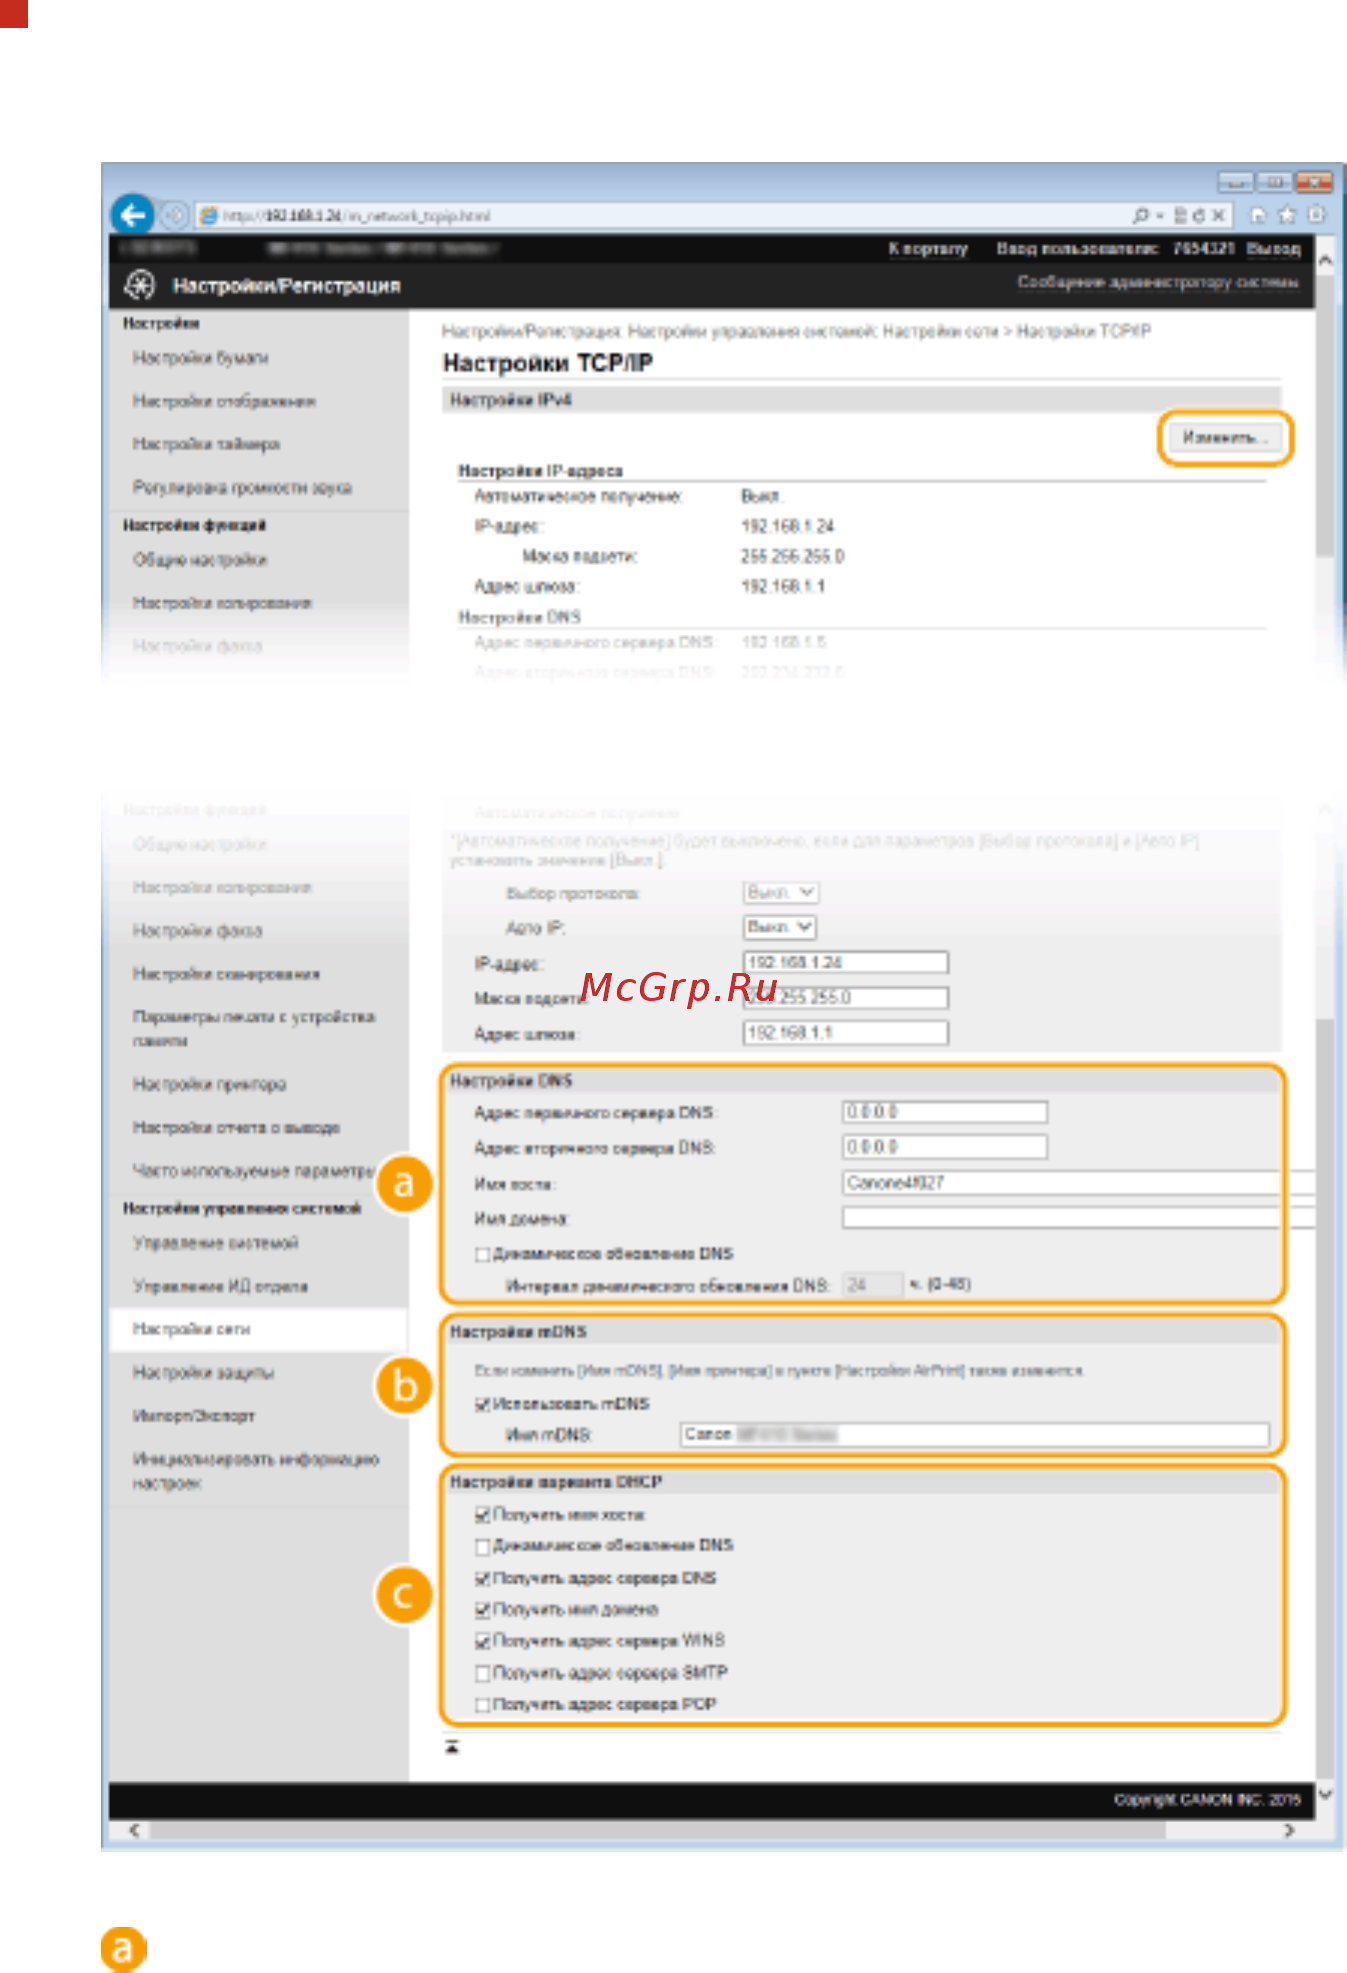Image resolution: width=1347 pixels, height=1973 pixels.
Task: Open the Выбор протокола dropdown
Action: [x=780, y=892]
